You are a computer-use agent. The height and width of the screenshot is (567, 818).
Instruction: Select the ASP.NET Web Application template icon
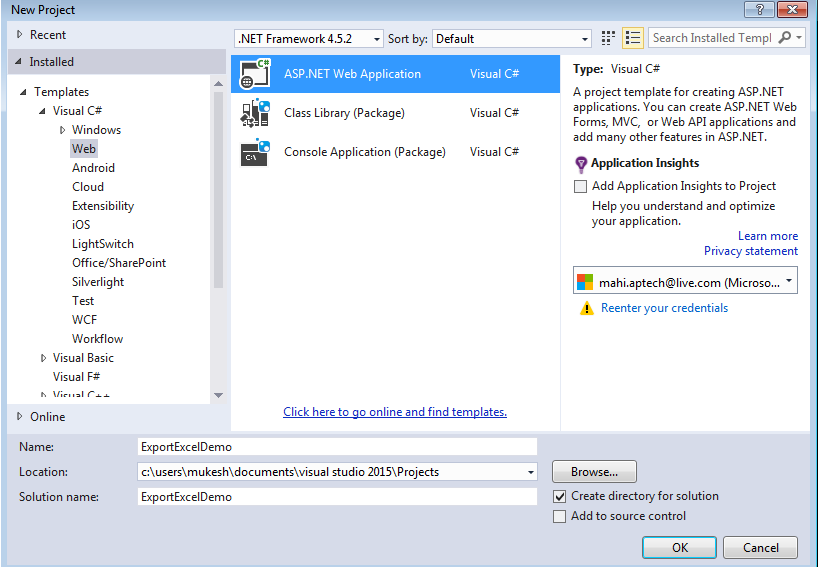pos(255,74)
